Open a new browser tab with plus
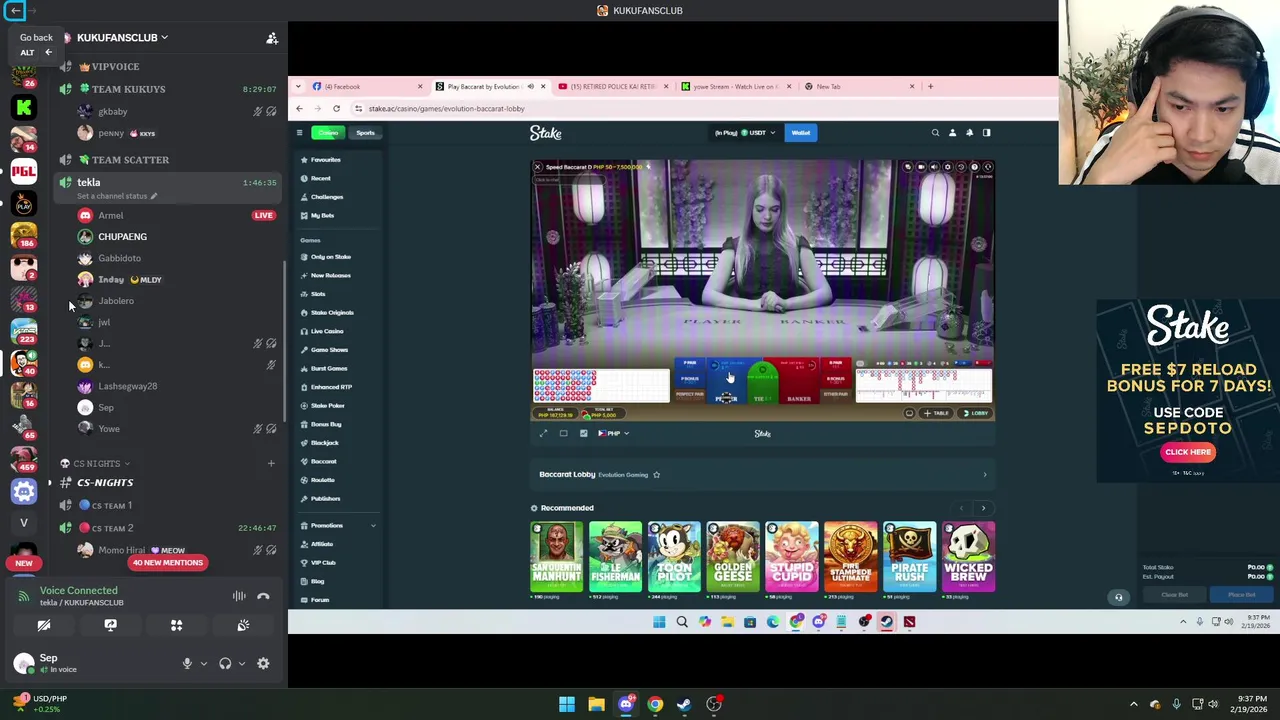1280x720 pixels. pos(930,87)
